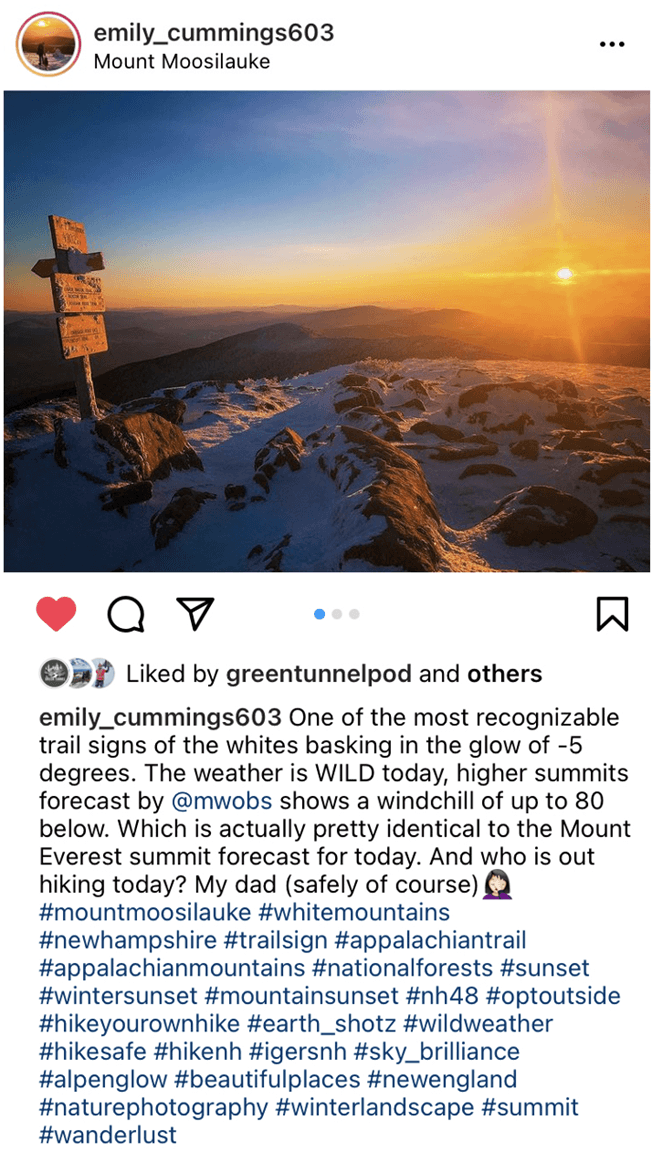
Task: Tap the liker avatars cluster
Action: click(x=77, y=673)
